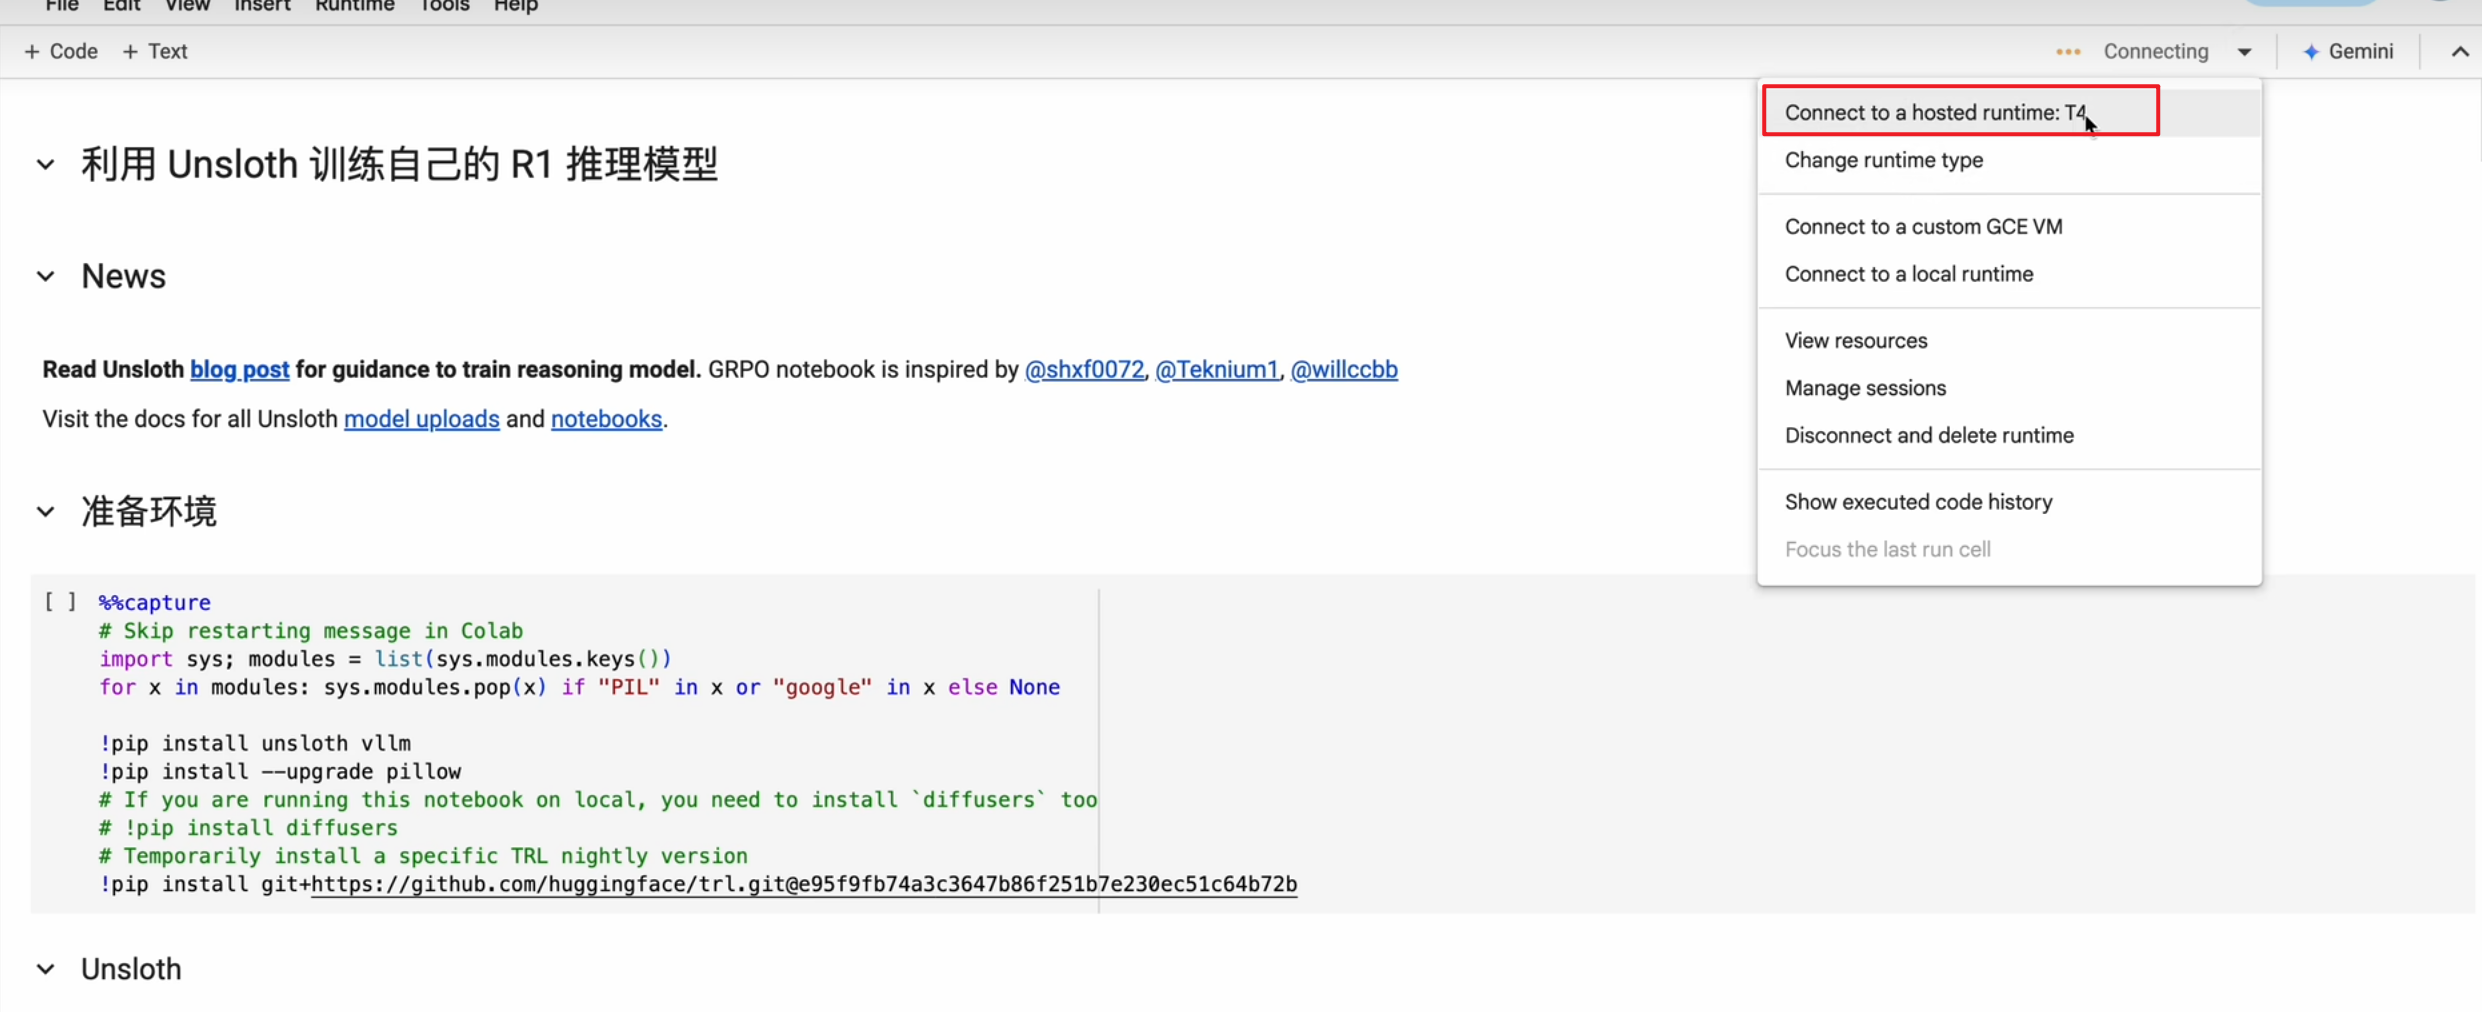2482x1012 pixels.
Task: Collapse the Unsloth section
Action: click(x=46, y=969)
